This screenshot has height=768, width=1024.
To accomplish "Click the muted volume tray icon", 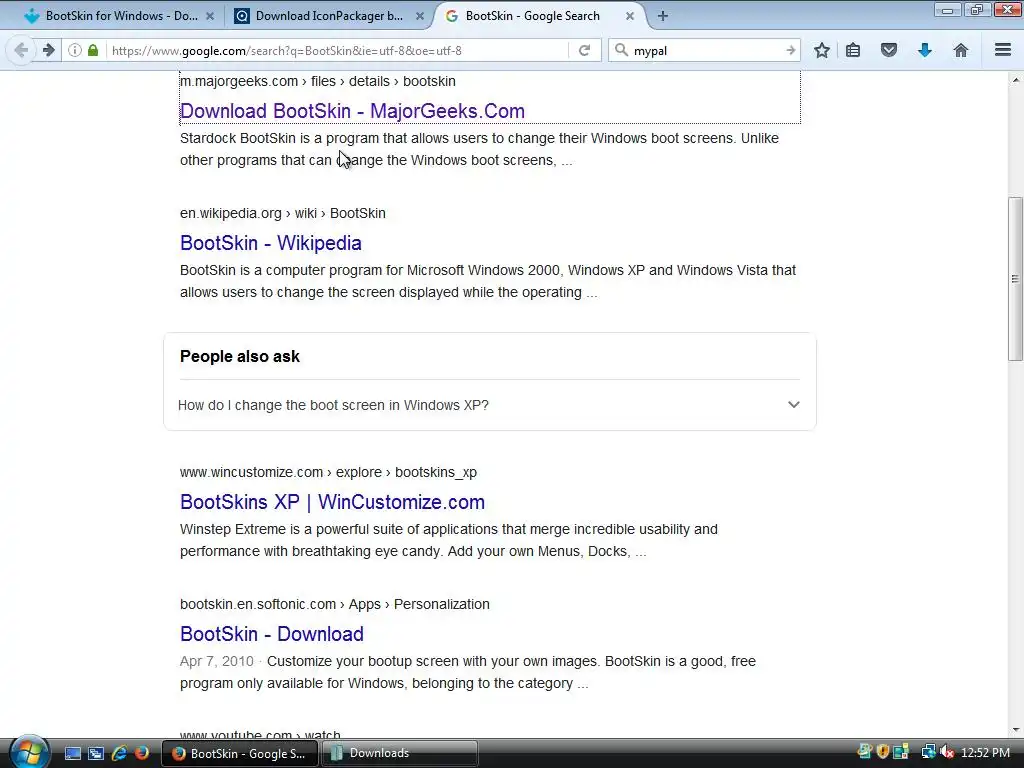I will (x=947, y=752).
